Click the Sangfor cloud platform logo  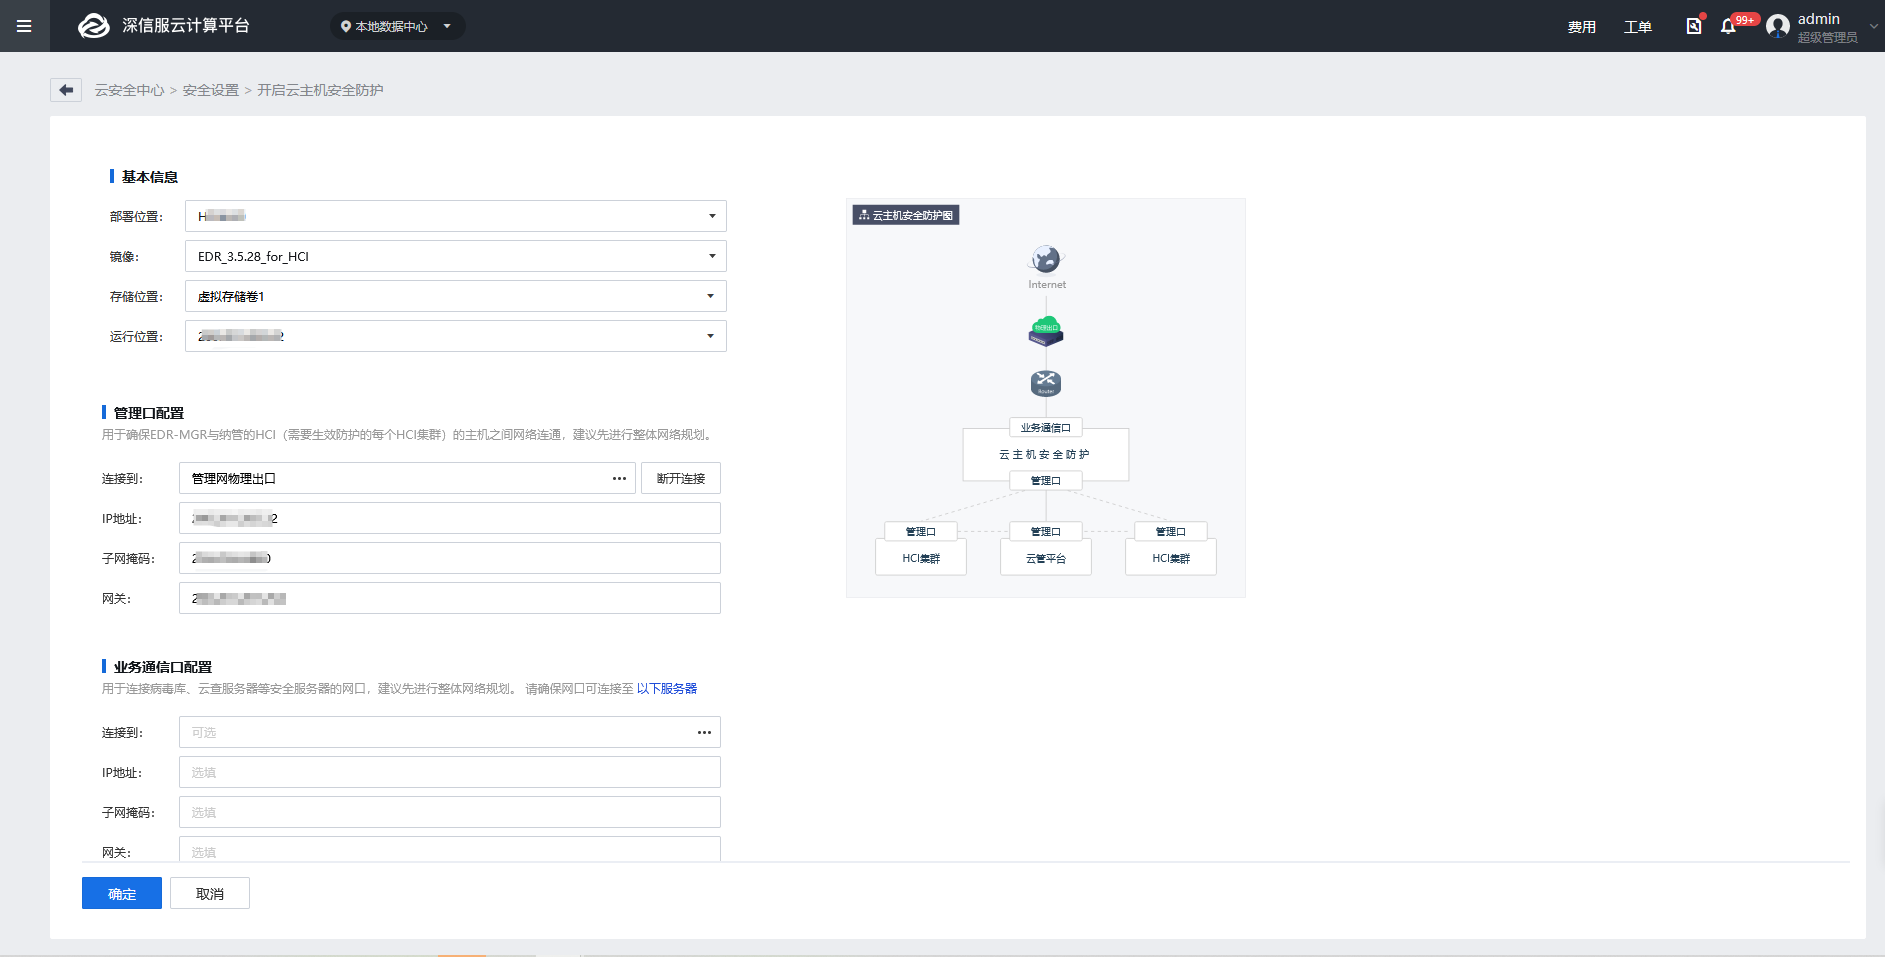click(x=94, y=26)
